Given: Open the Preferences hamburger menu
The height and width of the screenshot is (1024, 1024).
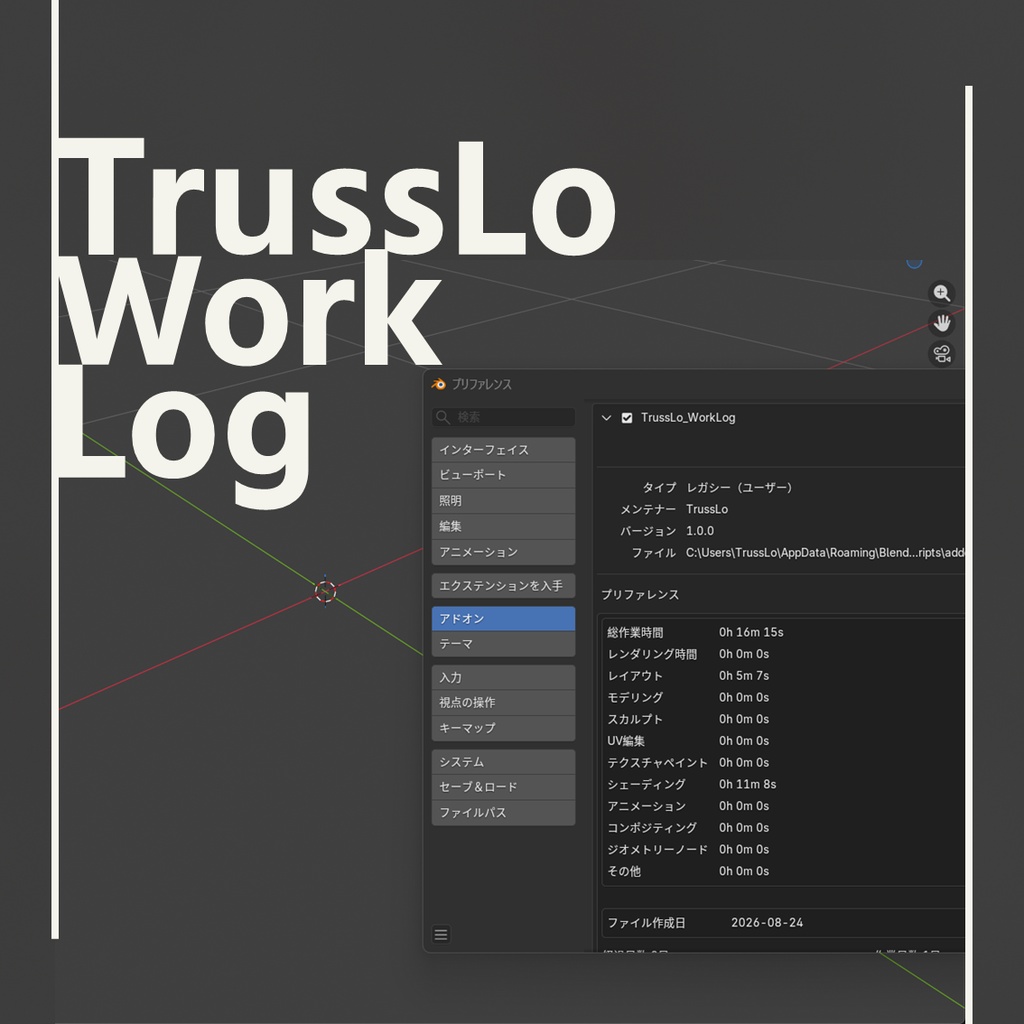Looking at the screenshot, I should 441,935.
